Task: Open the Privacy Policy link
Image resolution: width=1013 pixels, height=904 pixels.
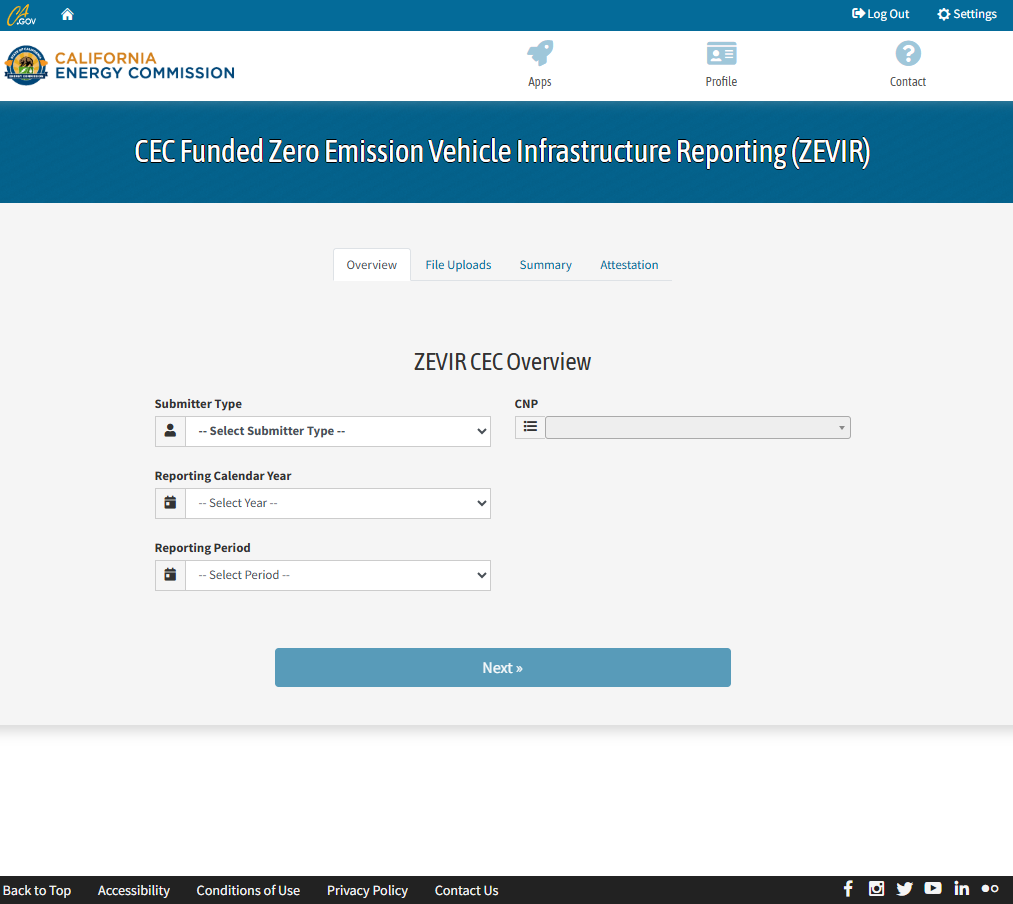Action: pyautogui.click(x=367, y=890)
